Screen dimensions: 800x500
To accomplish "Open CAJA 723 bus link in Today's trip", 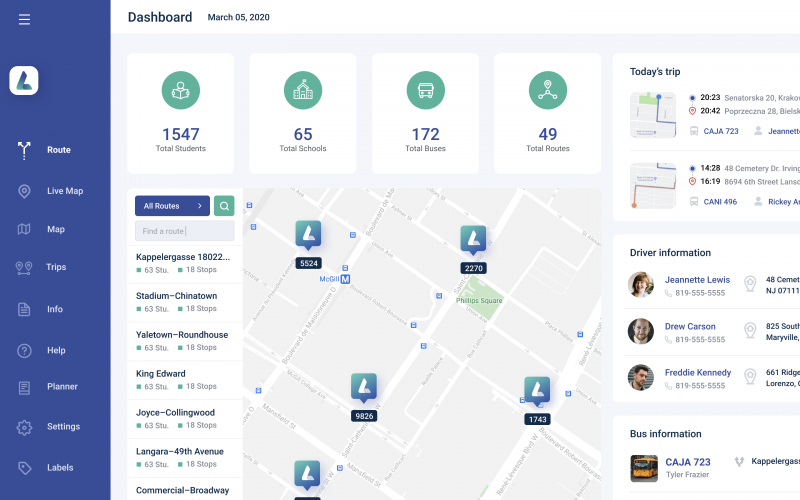I will coord(721,131).
